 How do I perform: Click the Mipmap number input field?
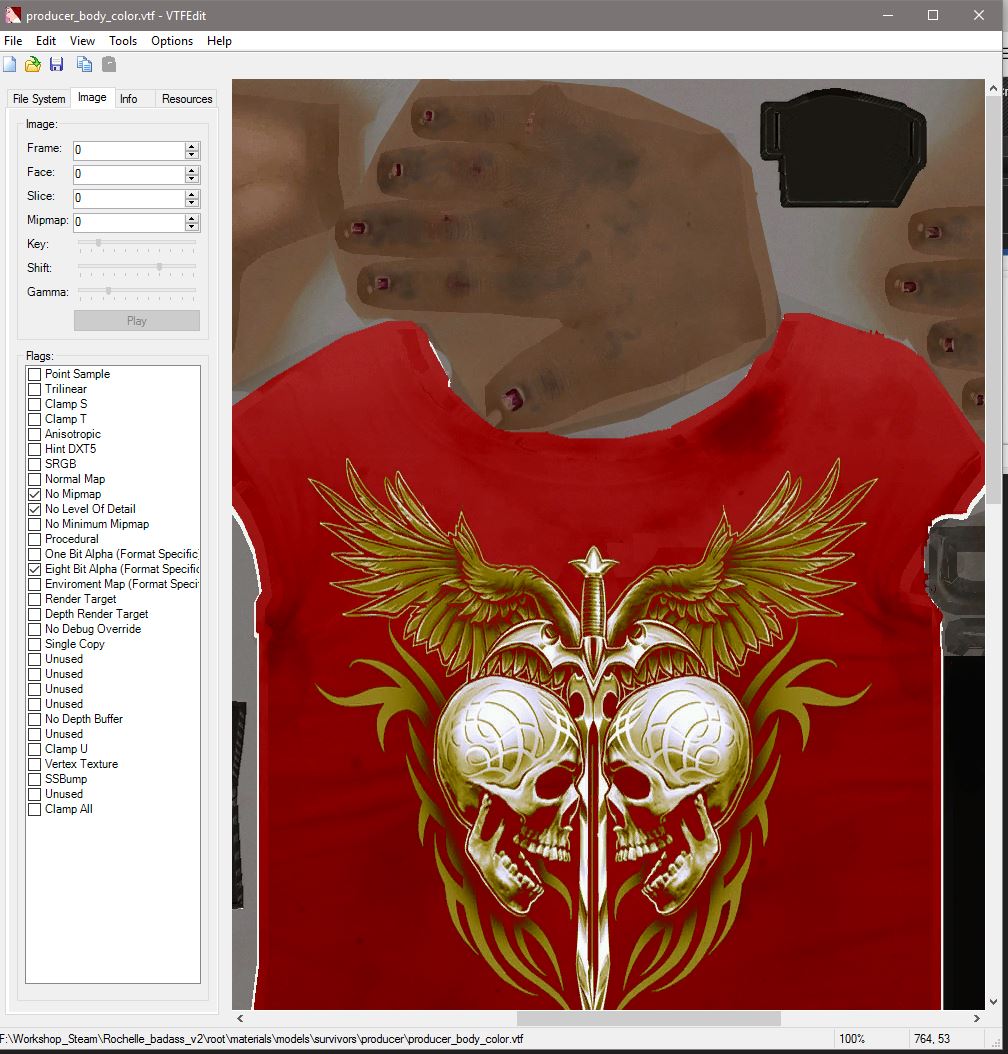128,222
